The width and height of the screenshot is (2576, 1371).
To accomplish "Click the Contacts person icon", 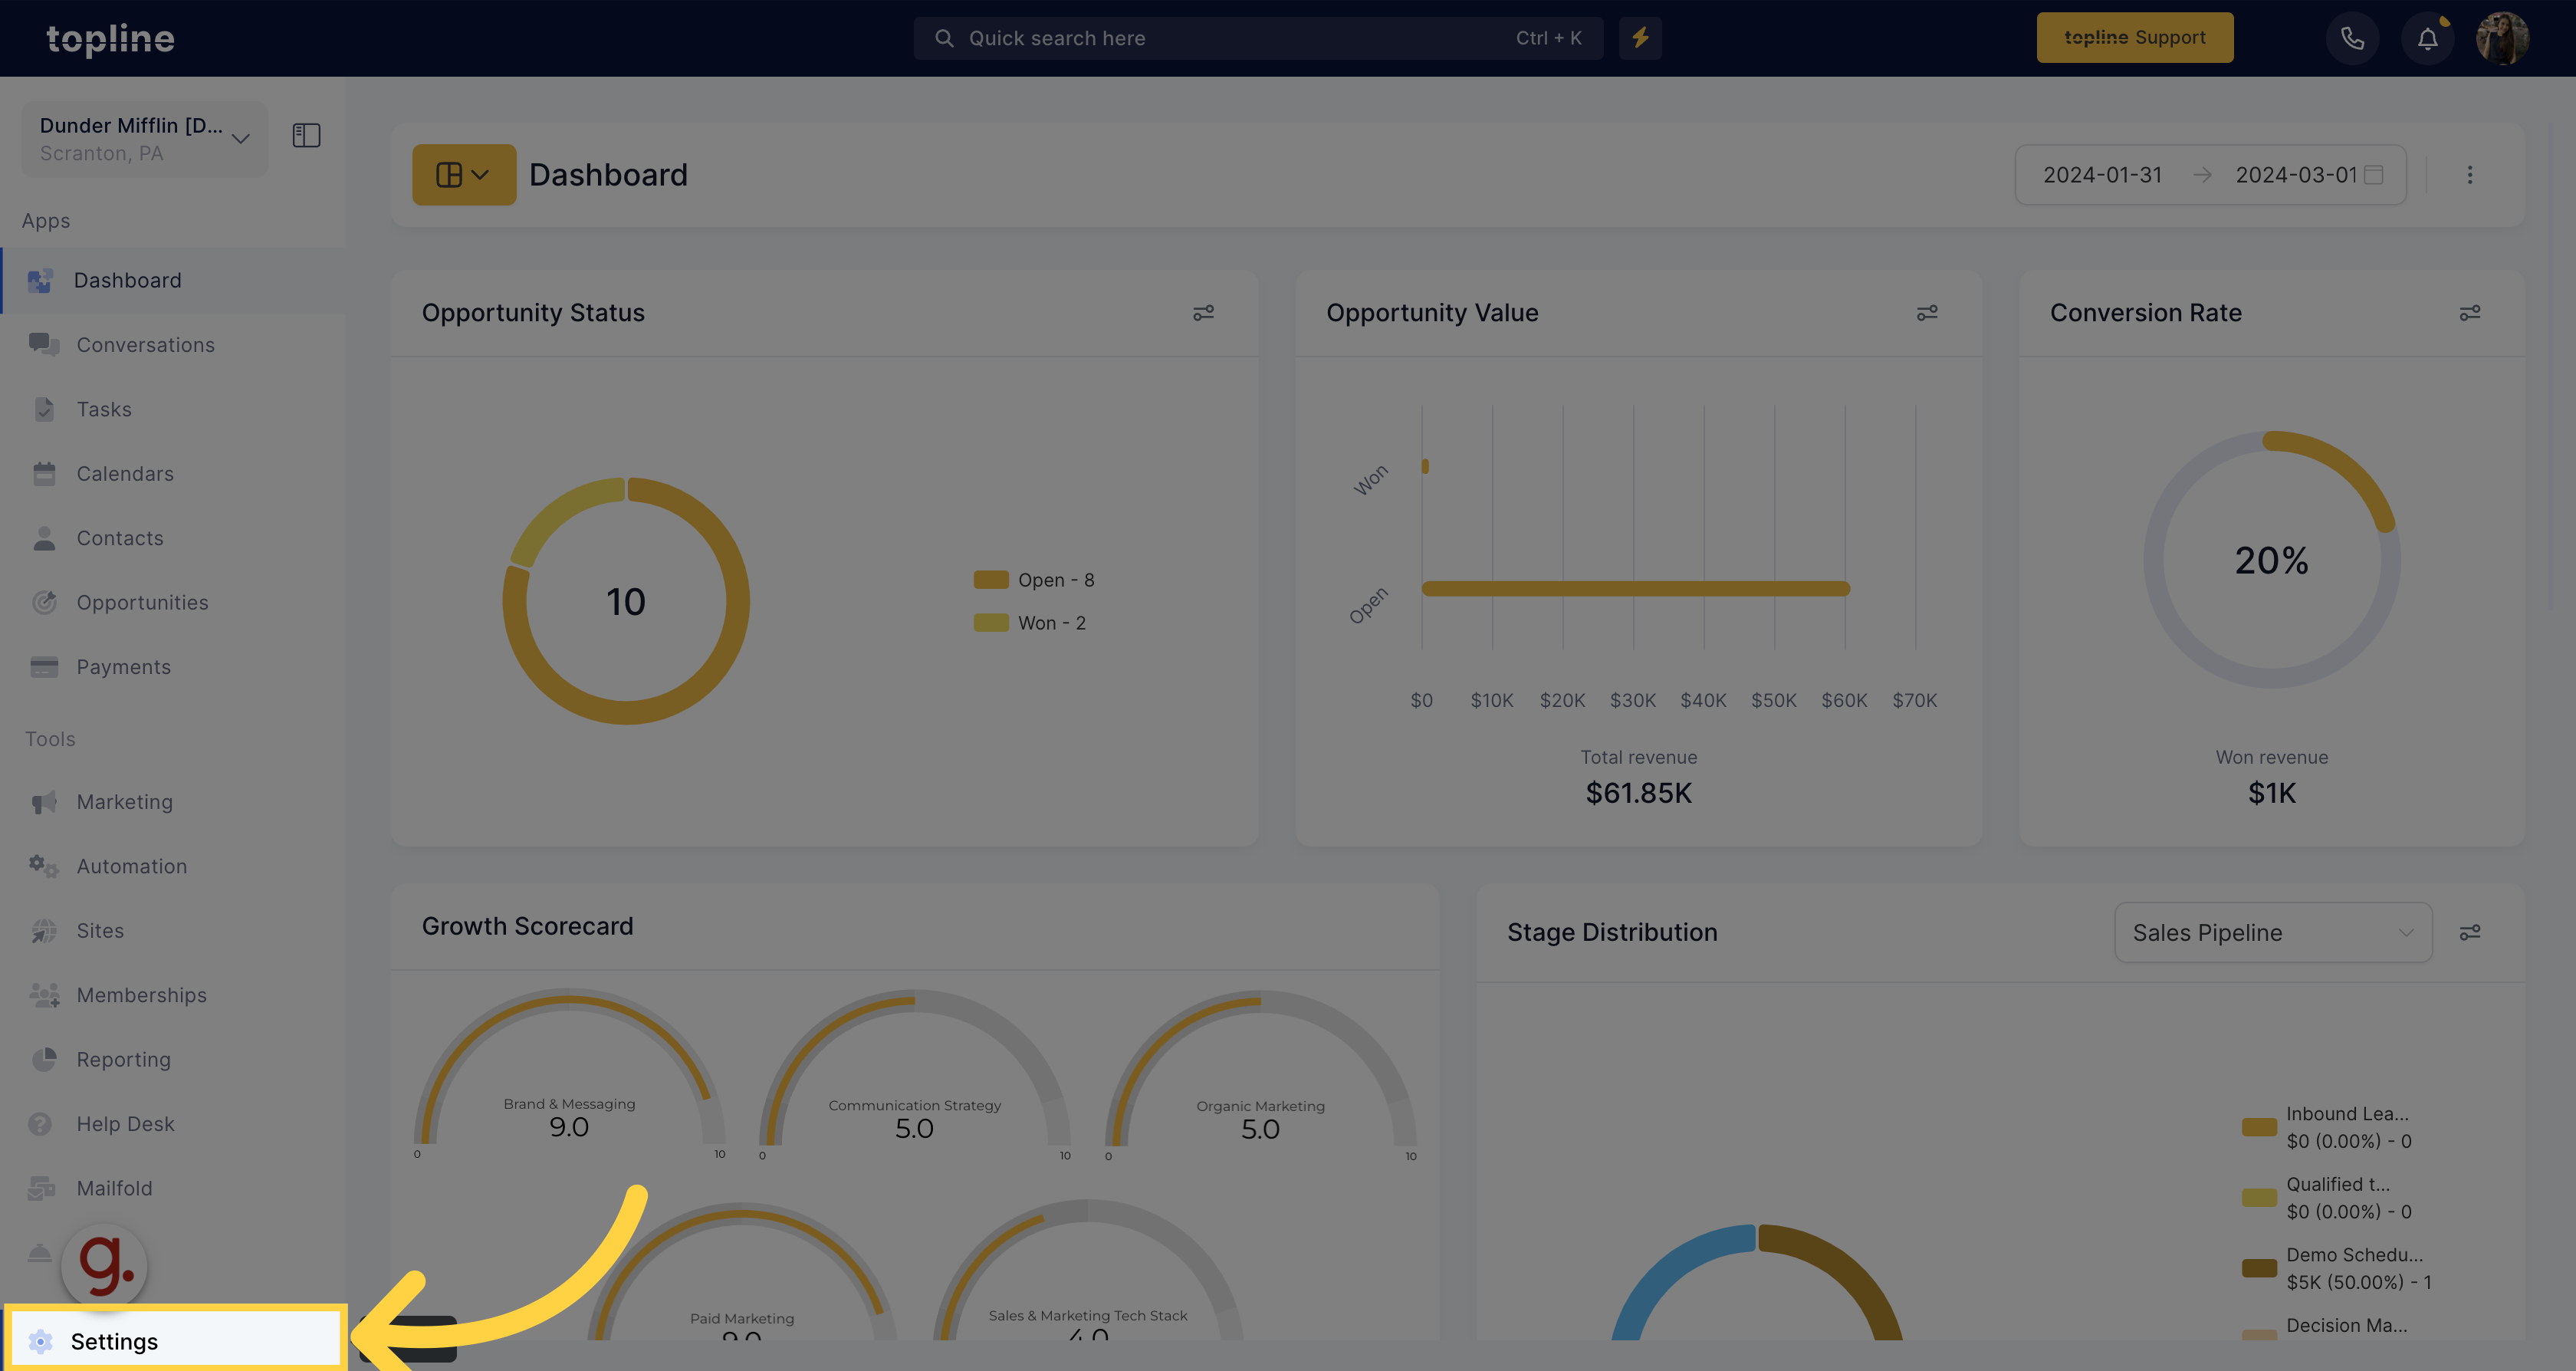I will pos(44,538).
